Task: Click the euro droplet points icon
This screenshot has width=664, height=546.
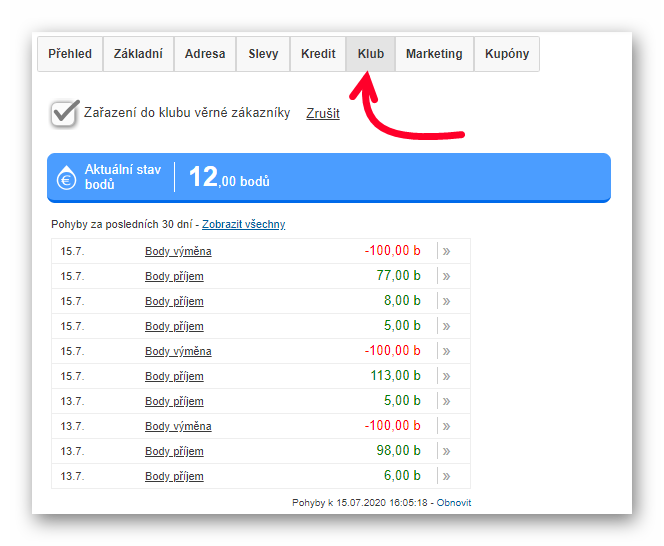Action: coord(67,178)
